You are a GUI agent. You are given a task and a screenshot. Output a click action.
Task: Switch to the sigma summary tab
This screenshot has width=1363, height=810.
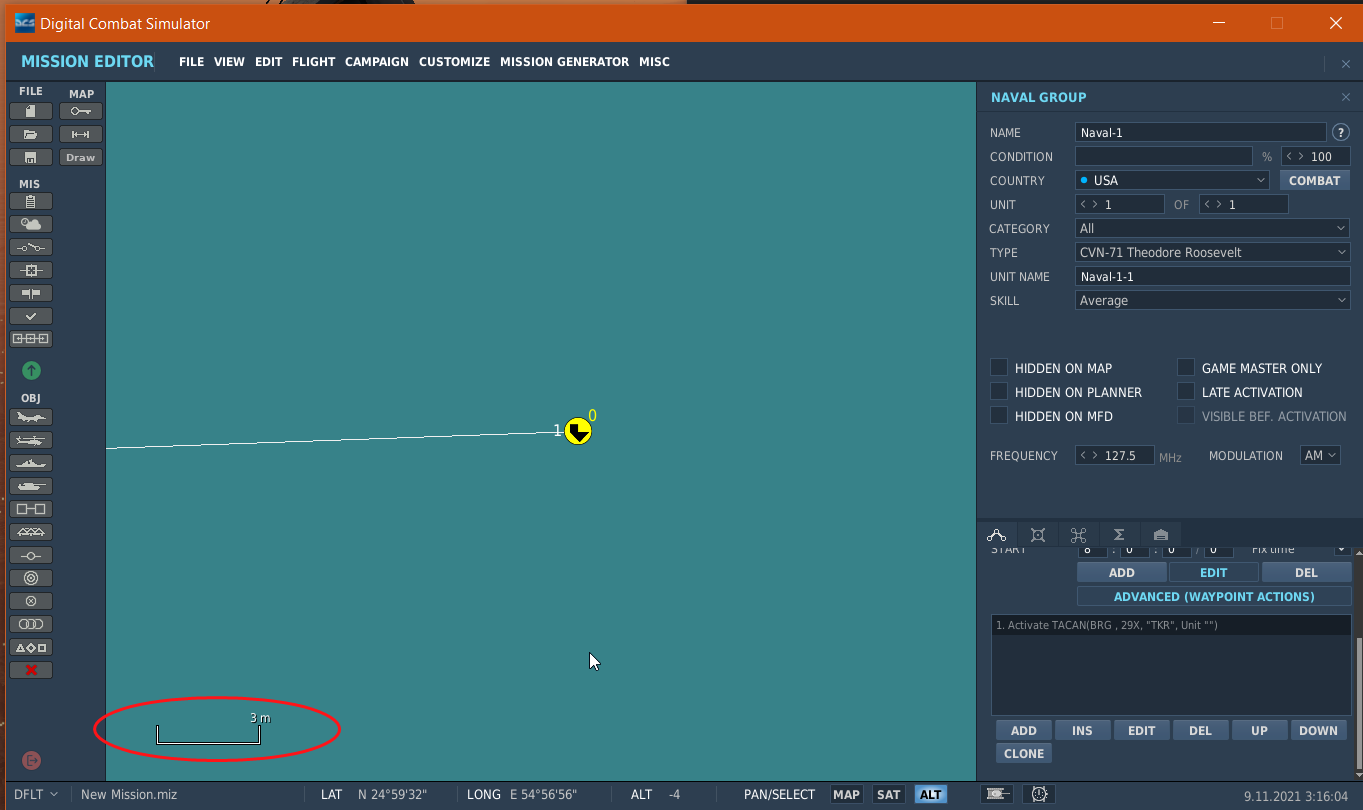click(1119, 535)
